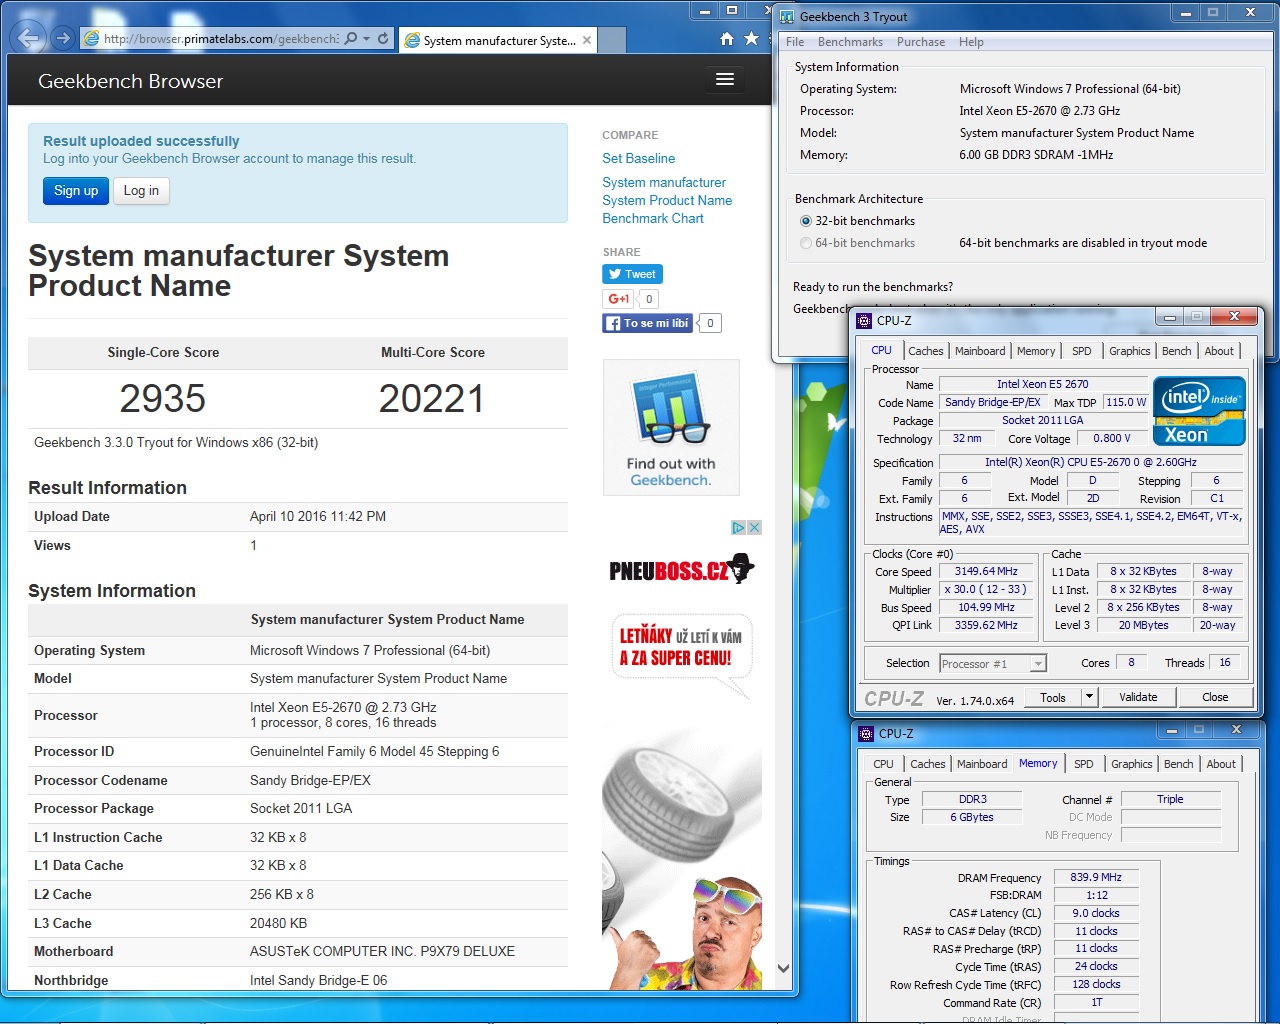The width and height of the screenshot is (1280, 1024).
Task: Click the page scrollbar down arrow
Action: point(783,968)
